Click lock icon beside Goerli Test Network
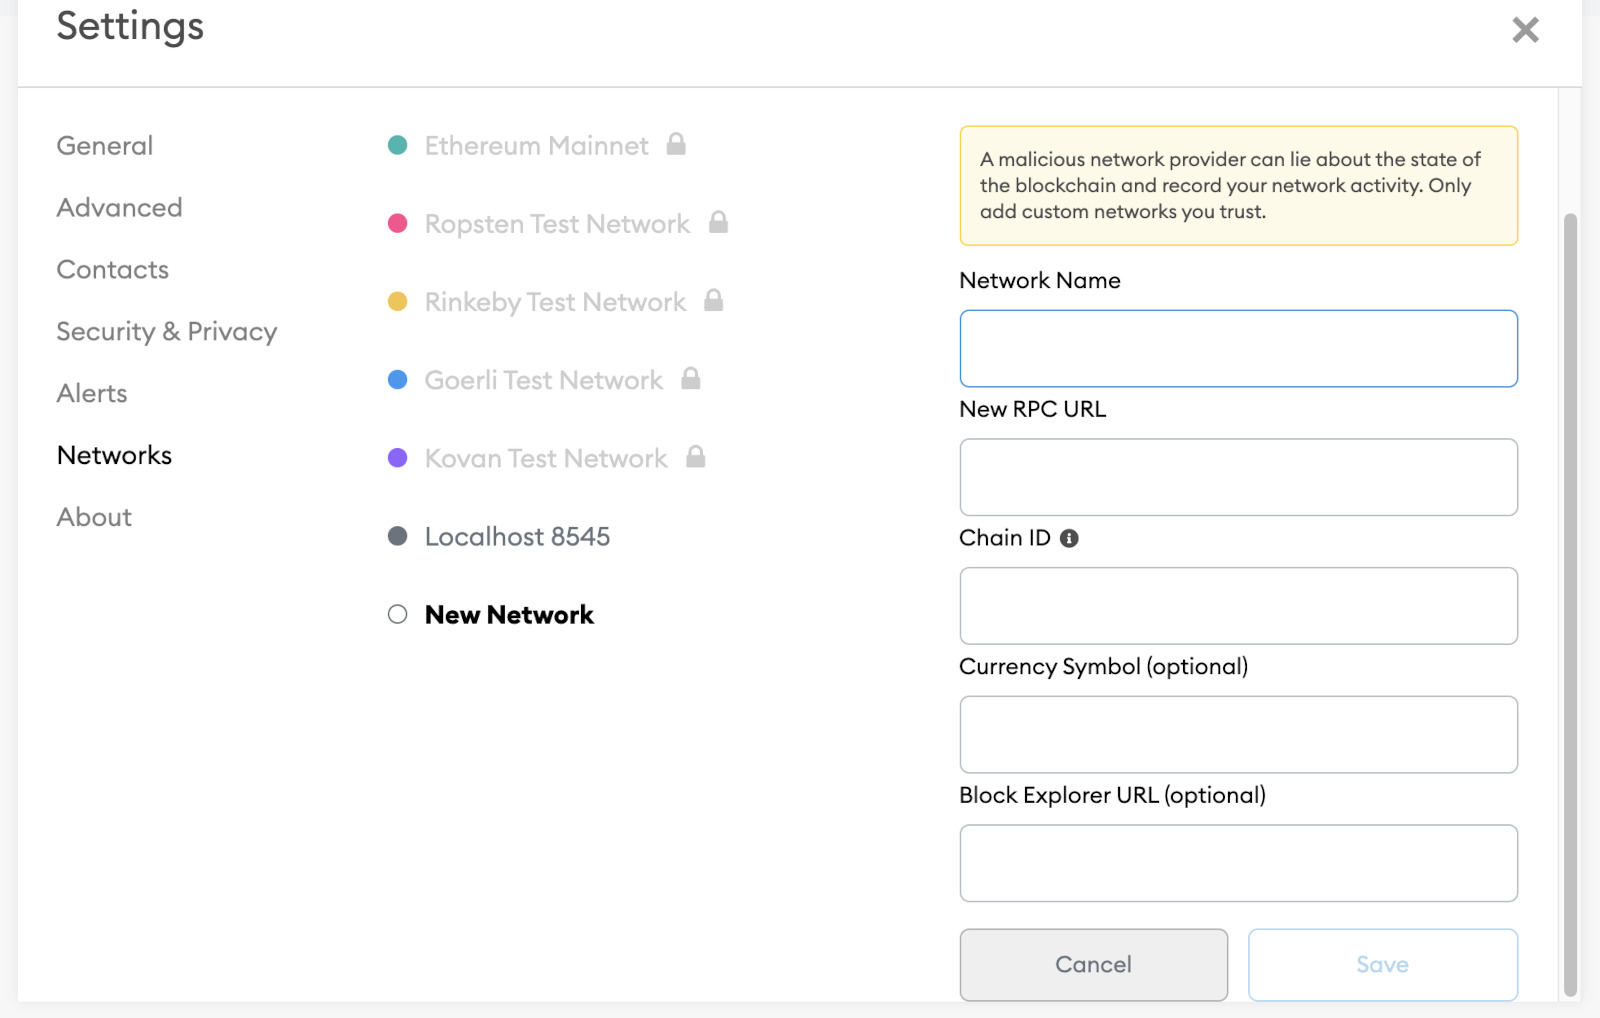Image resolution: width=1600 pixels, height=1018 pixels. click(690, 378)
